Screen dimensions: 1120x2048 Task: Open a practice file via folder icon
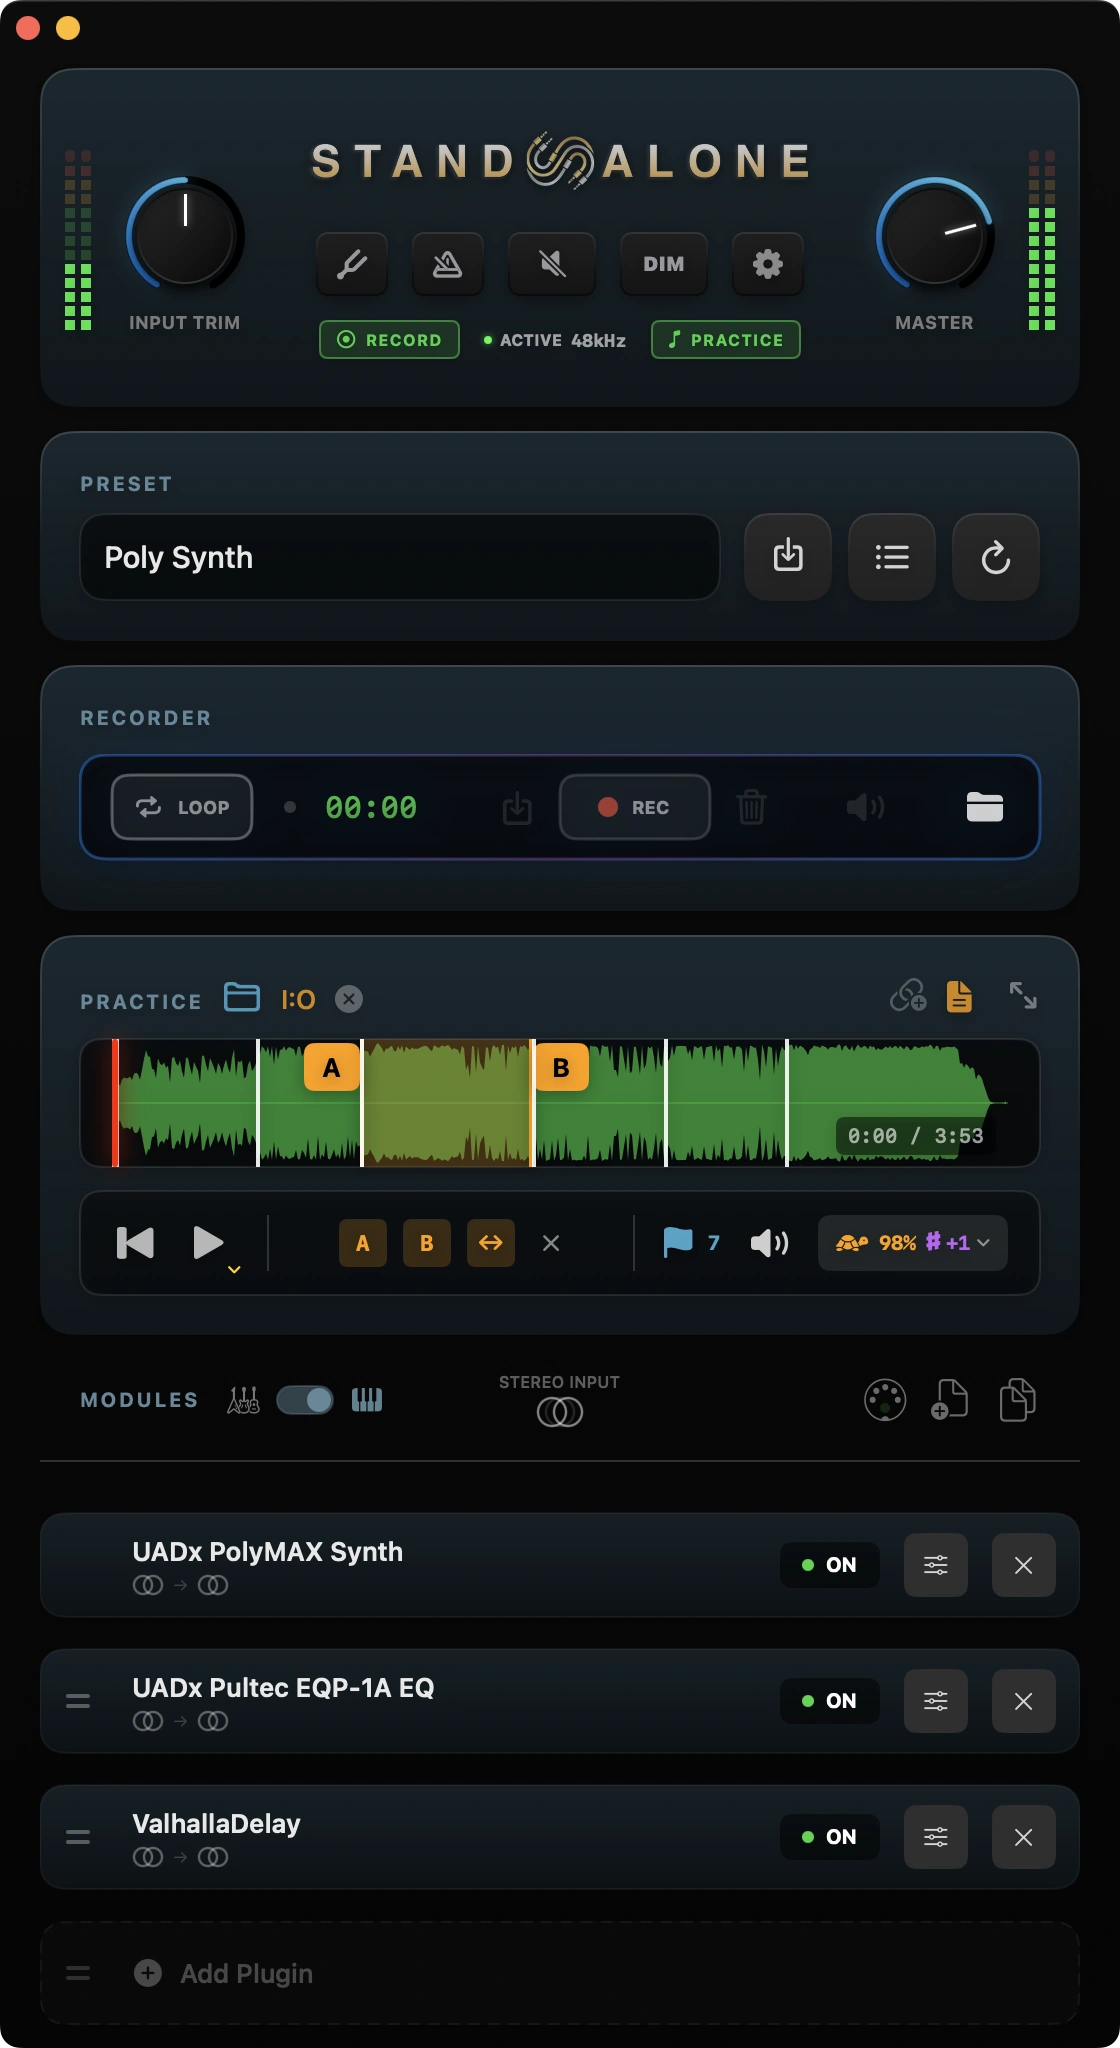242,997
